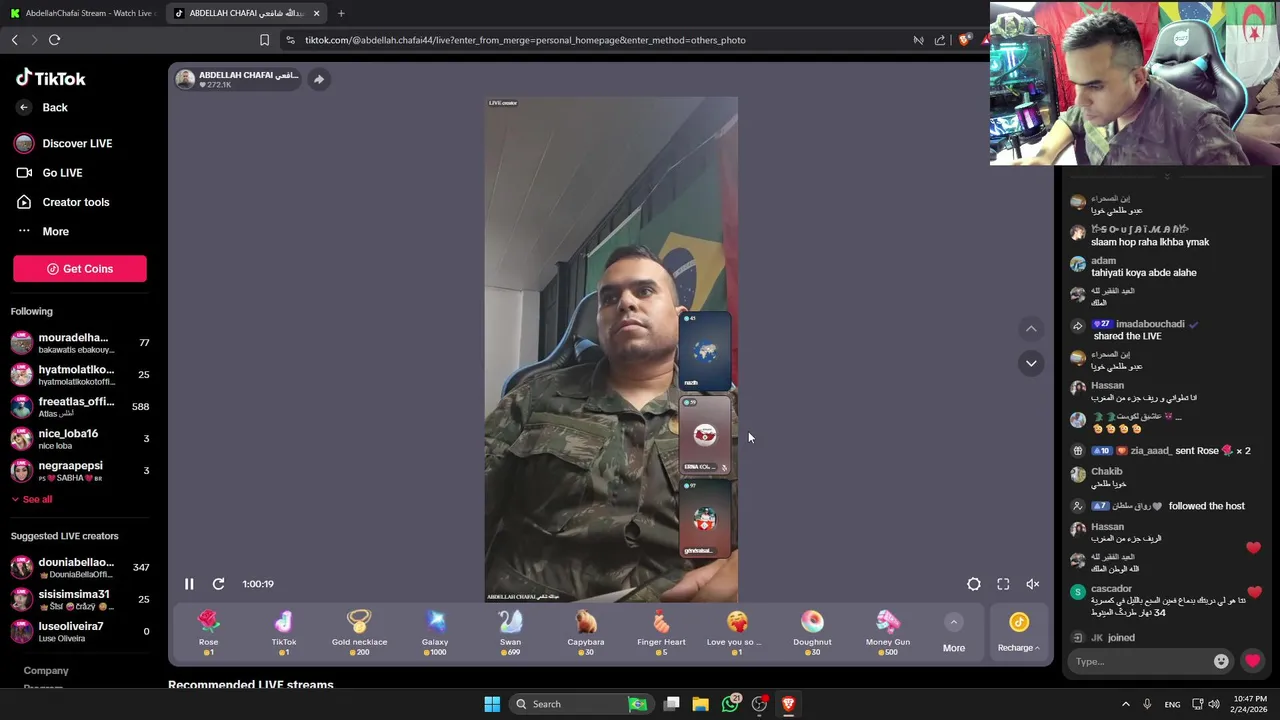The height and width of the screenshot is (720, 1280).
Task: Send a Swan gift
Action: tap(510, 633)
